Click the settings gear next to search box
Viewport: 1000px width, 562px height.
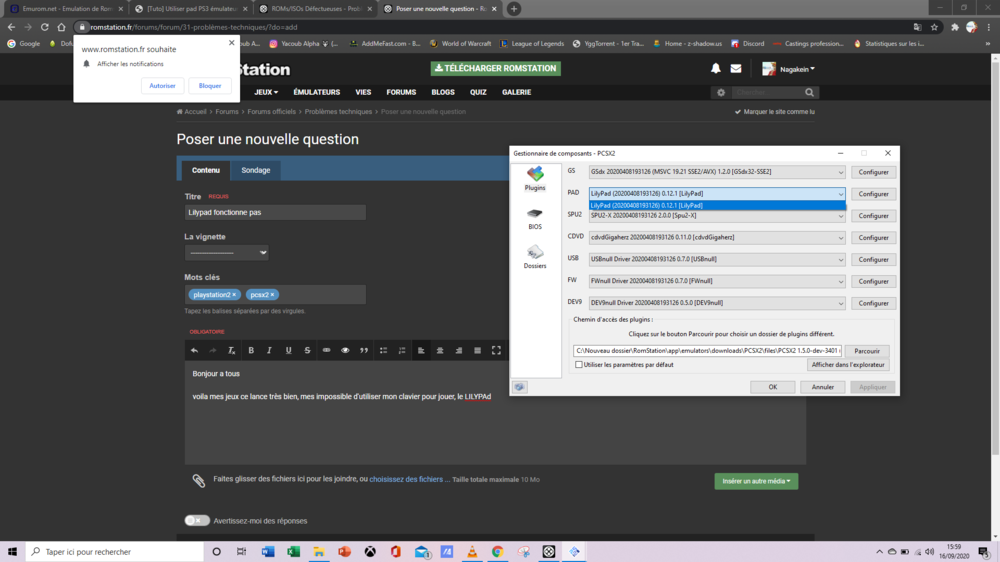721,92
